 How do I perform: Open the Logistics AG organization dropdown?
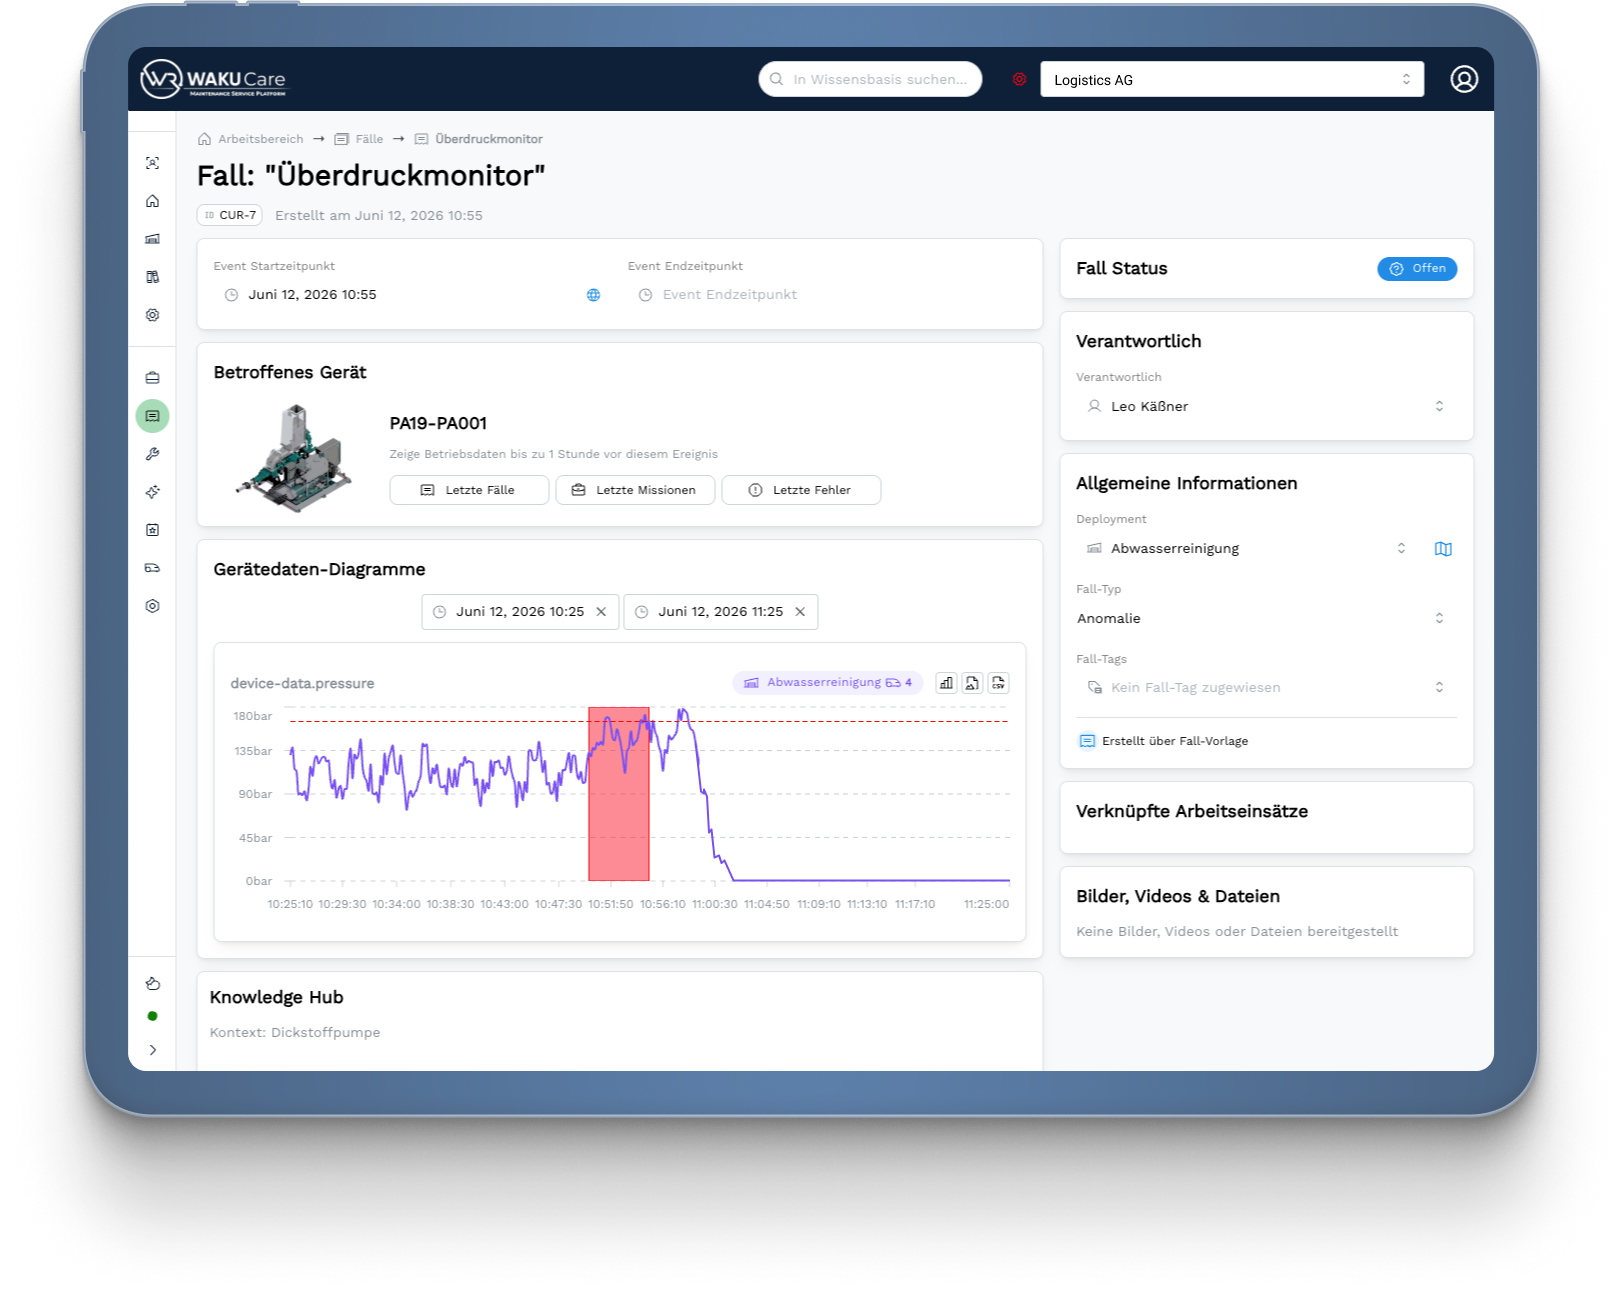1232,79
